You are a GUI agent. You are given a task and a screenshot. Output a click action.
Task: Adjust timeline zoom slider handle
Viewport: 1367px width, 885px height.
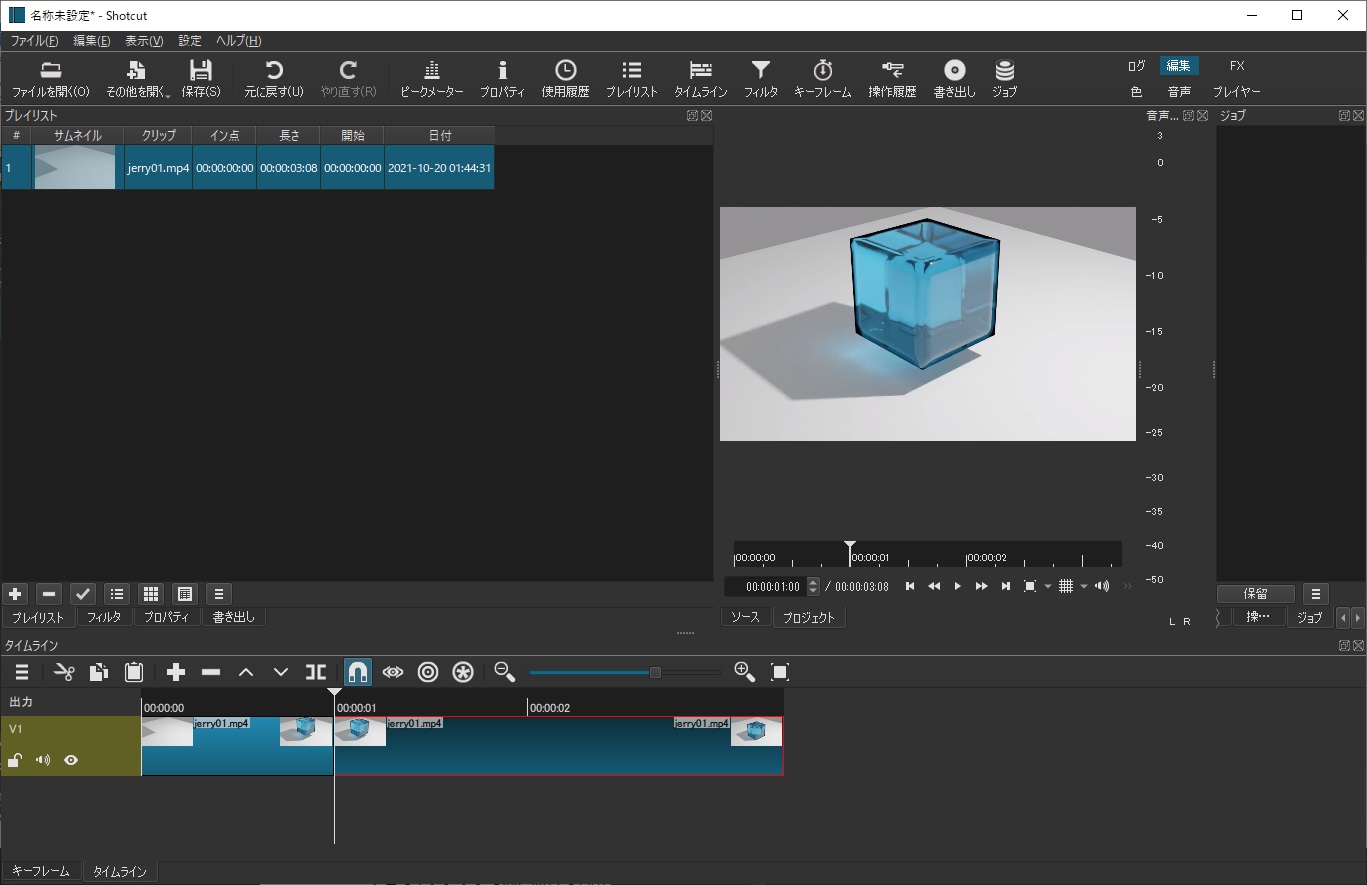655,672
